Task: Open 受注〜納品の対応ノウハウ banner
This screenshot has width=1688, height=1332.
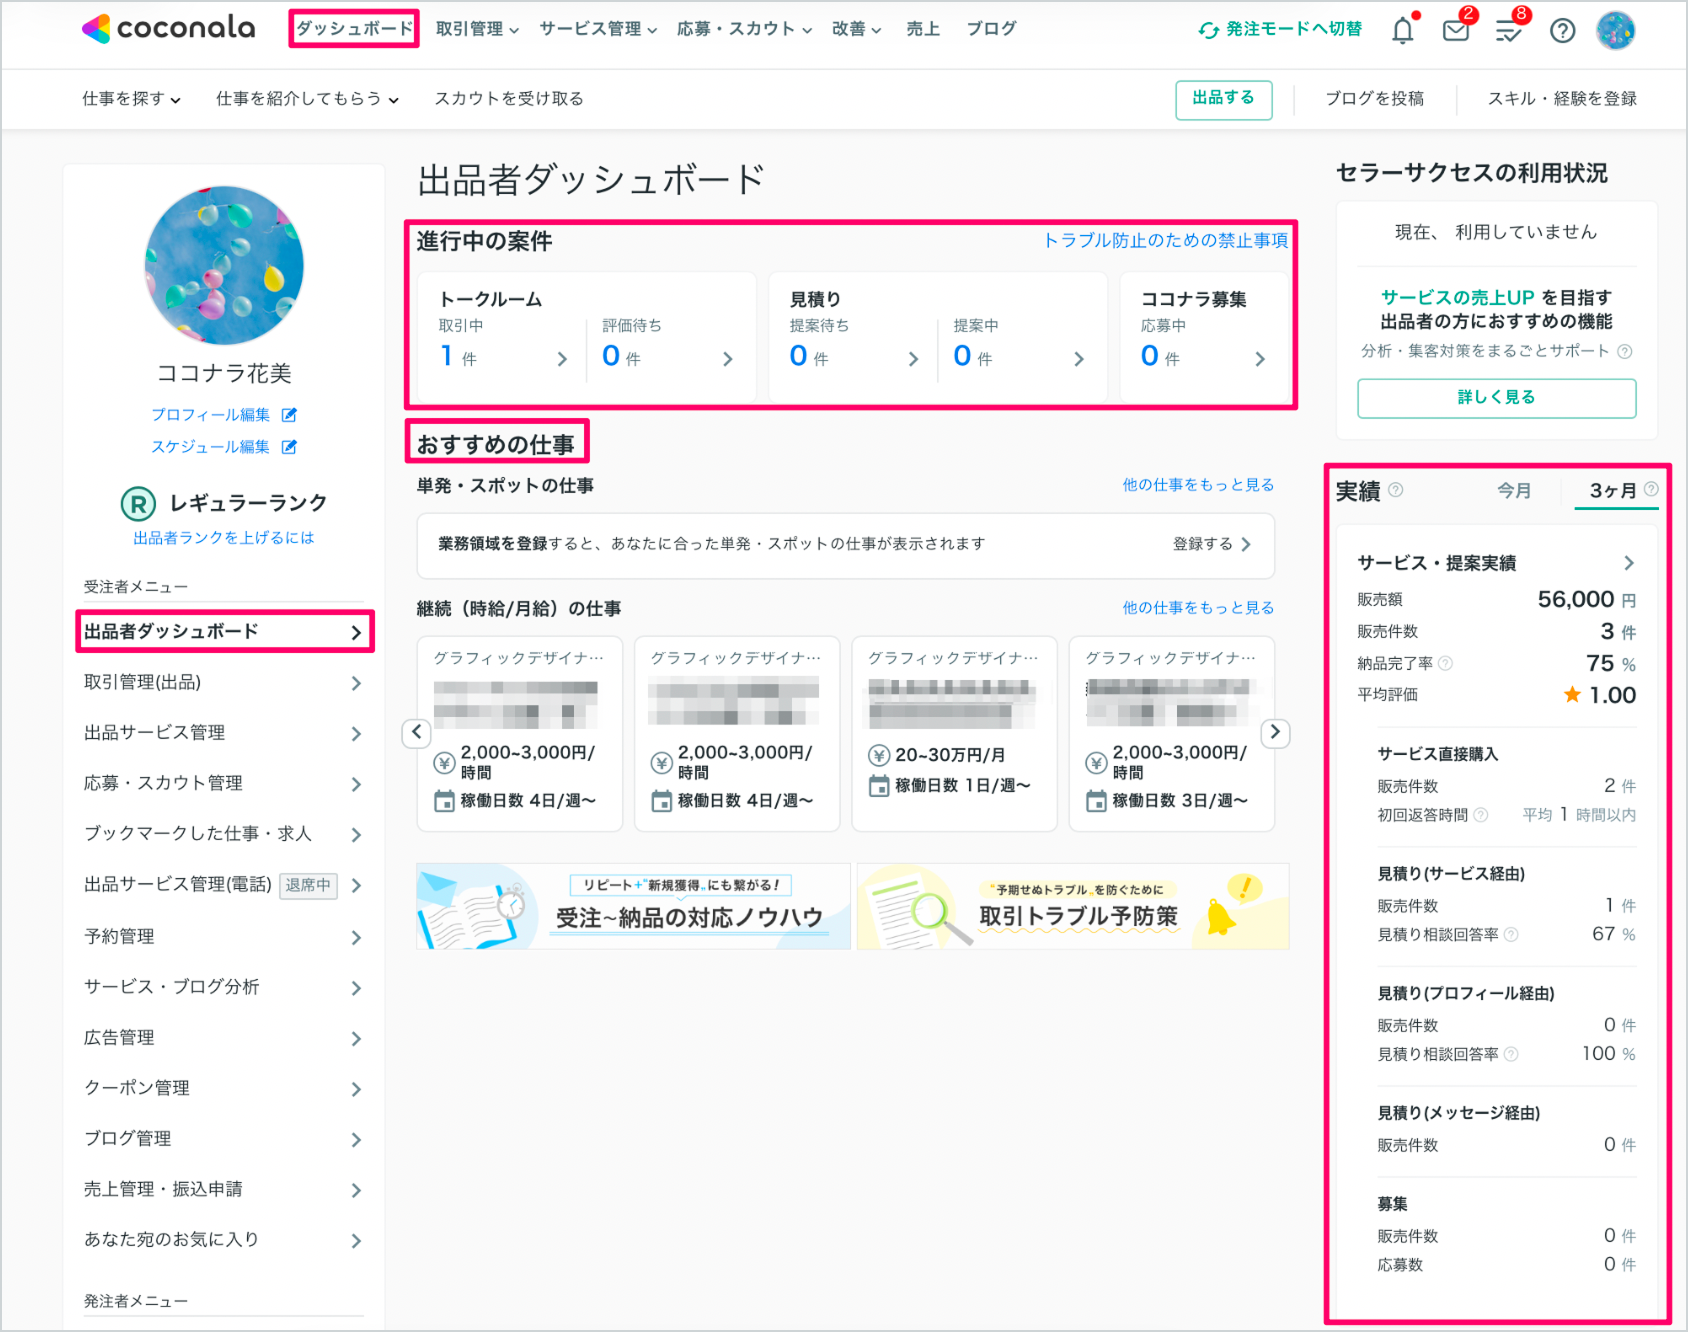Action: click(633, 907)
